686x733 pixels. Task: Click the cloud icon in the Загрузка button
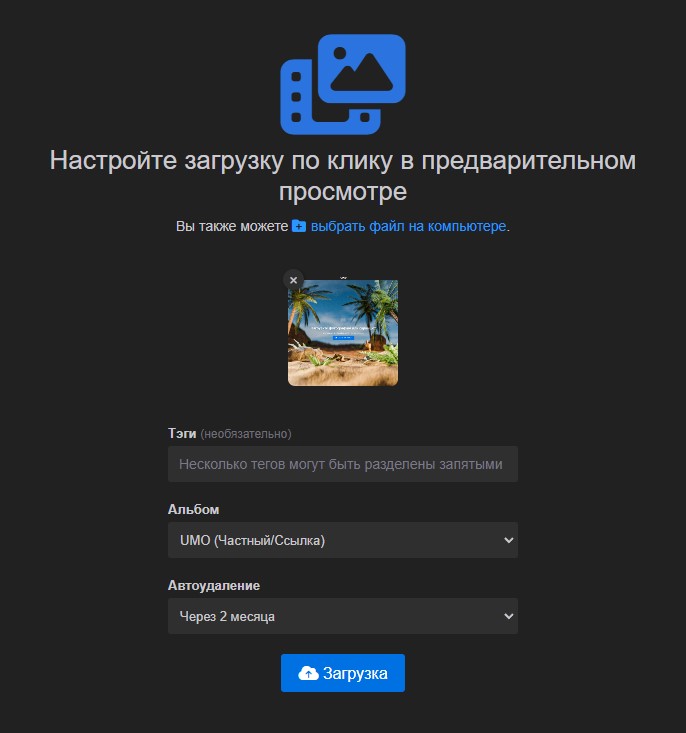308,674
